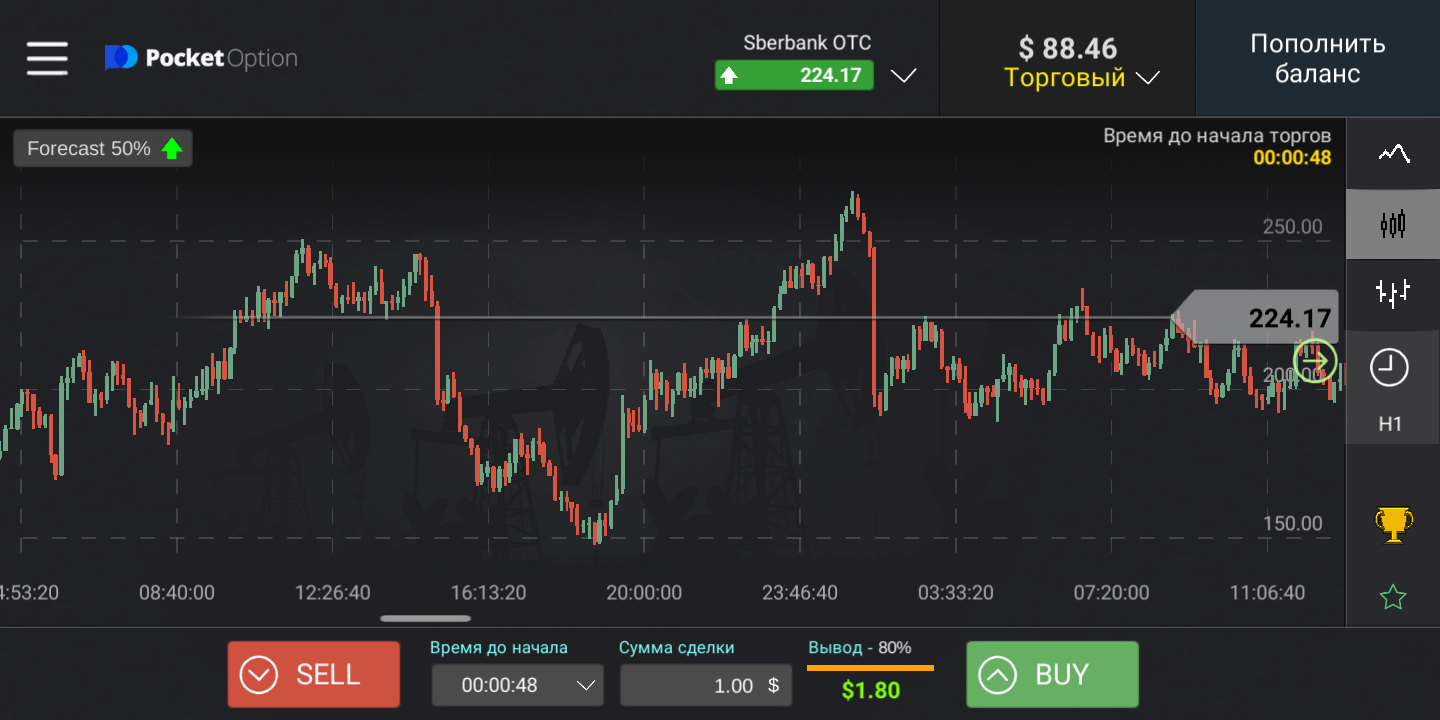The height and width of the screenshot is (720, 1440).
Task: Click the green favorites star icon
Action: pos(1392,597)
